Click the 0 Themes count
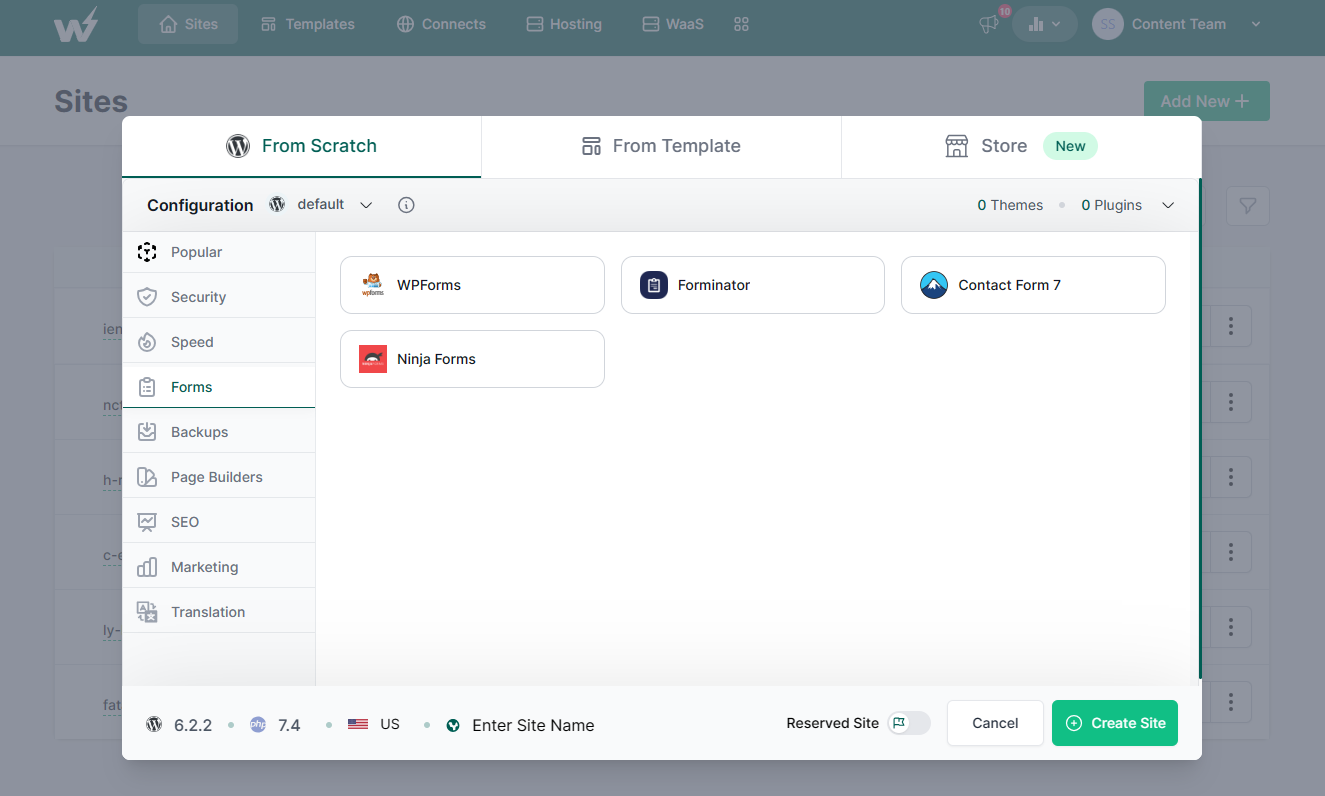This screenshot has height=796, width=1325. pos(1010,205)
